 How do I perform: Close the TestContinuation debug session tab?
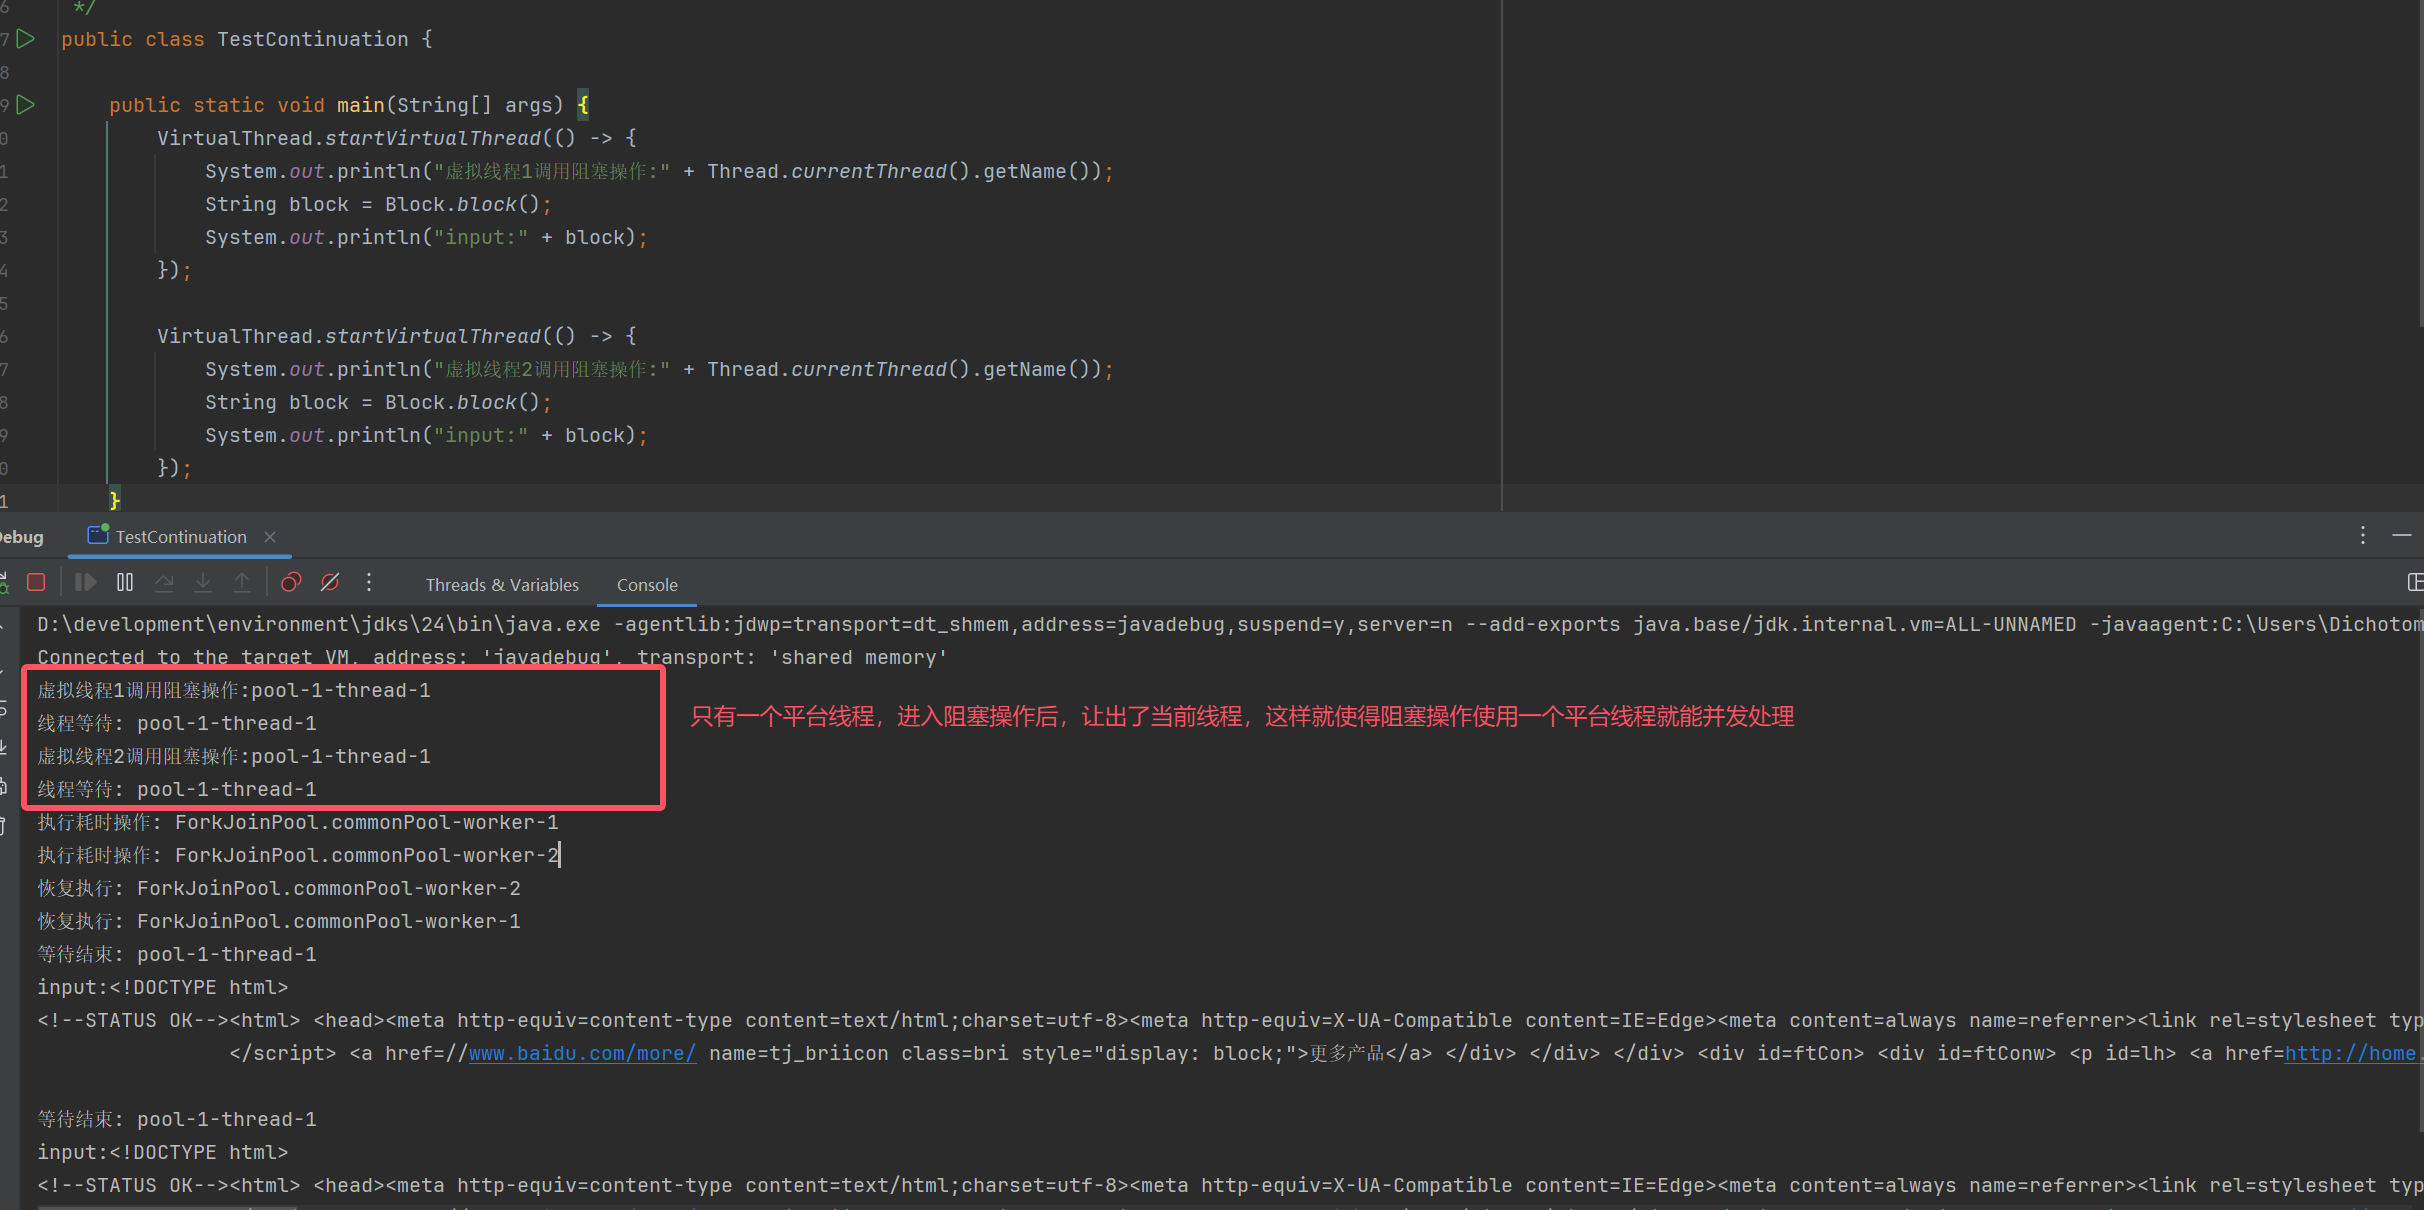(x=270, y=537)
